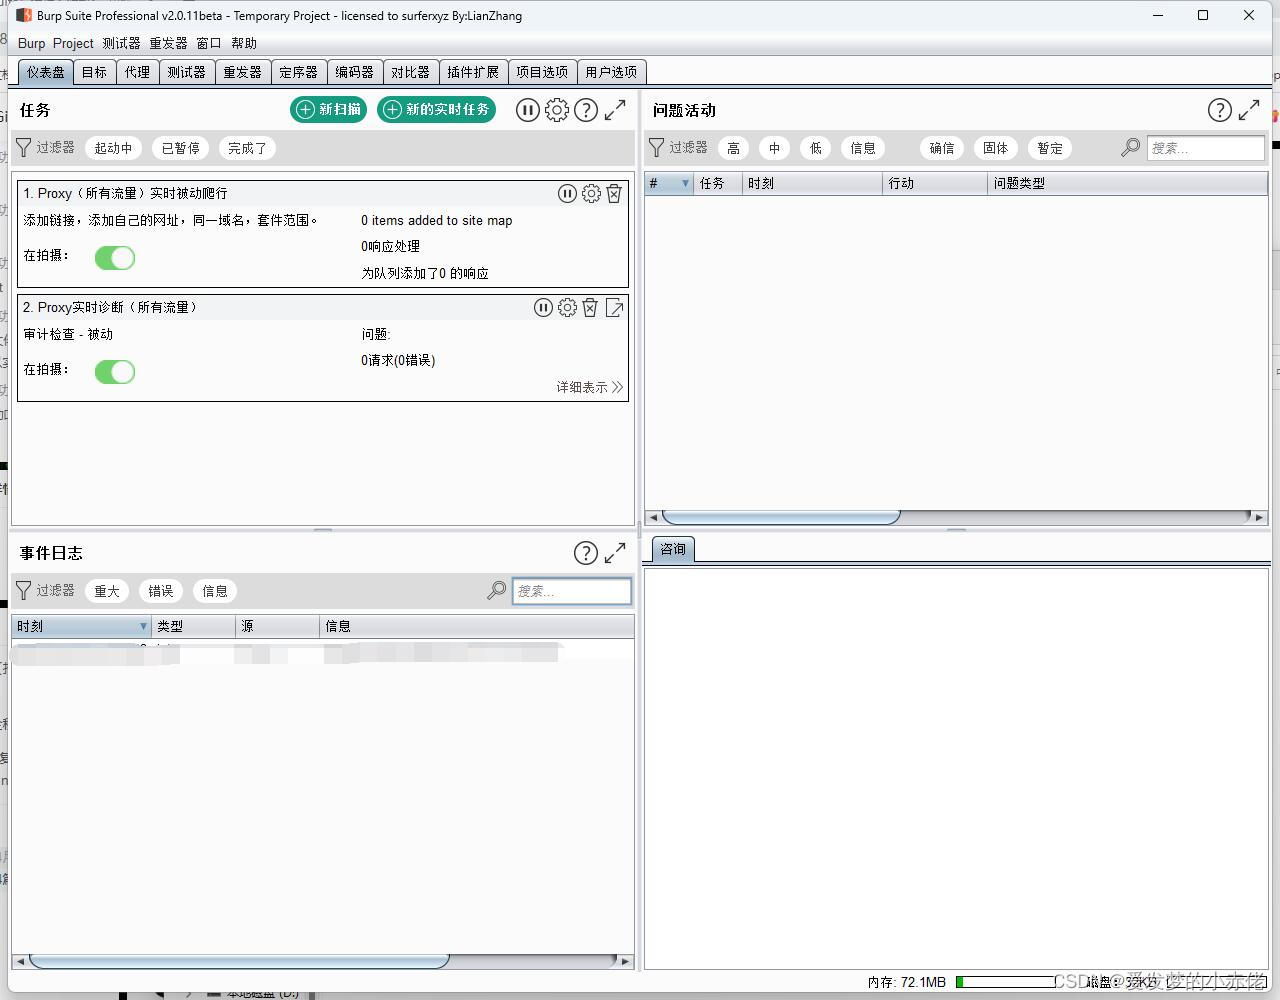1280x1000 pixels.
Task: Toggle the 起动中 task filter
Action: pyautogui.click(x=113, y=148)
